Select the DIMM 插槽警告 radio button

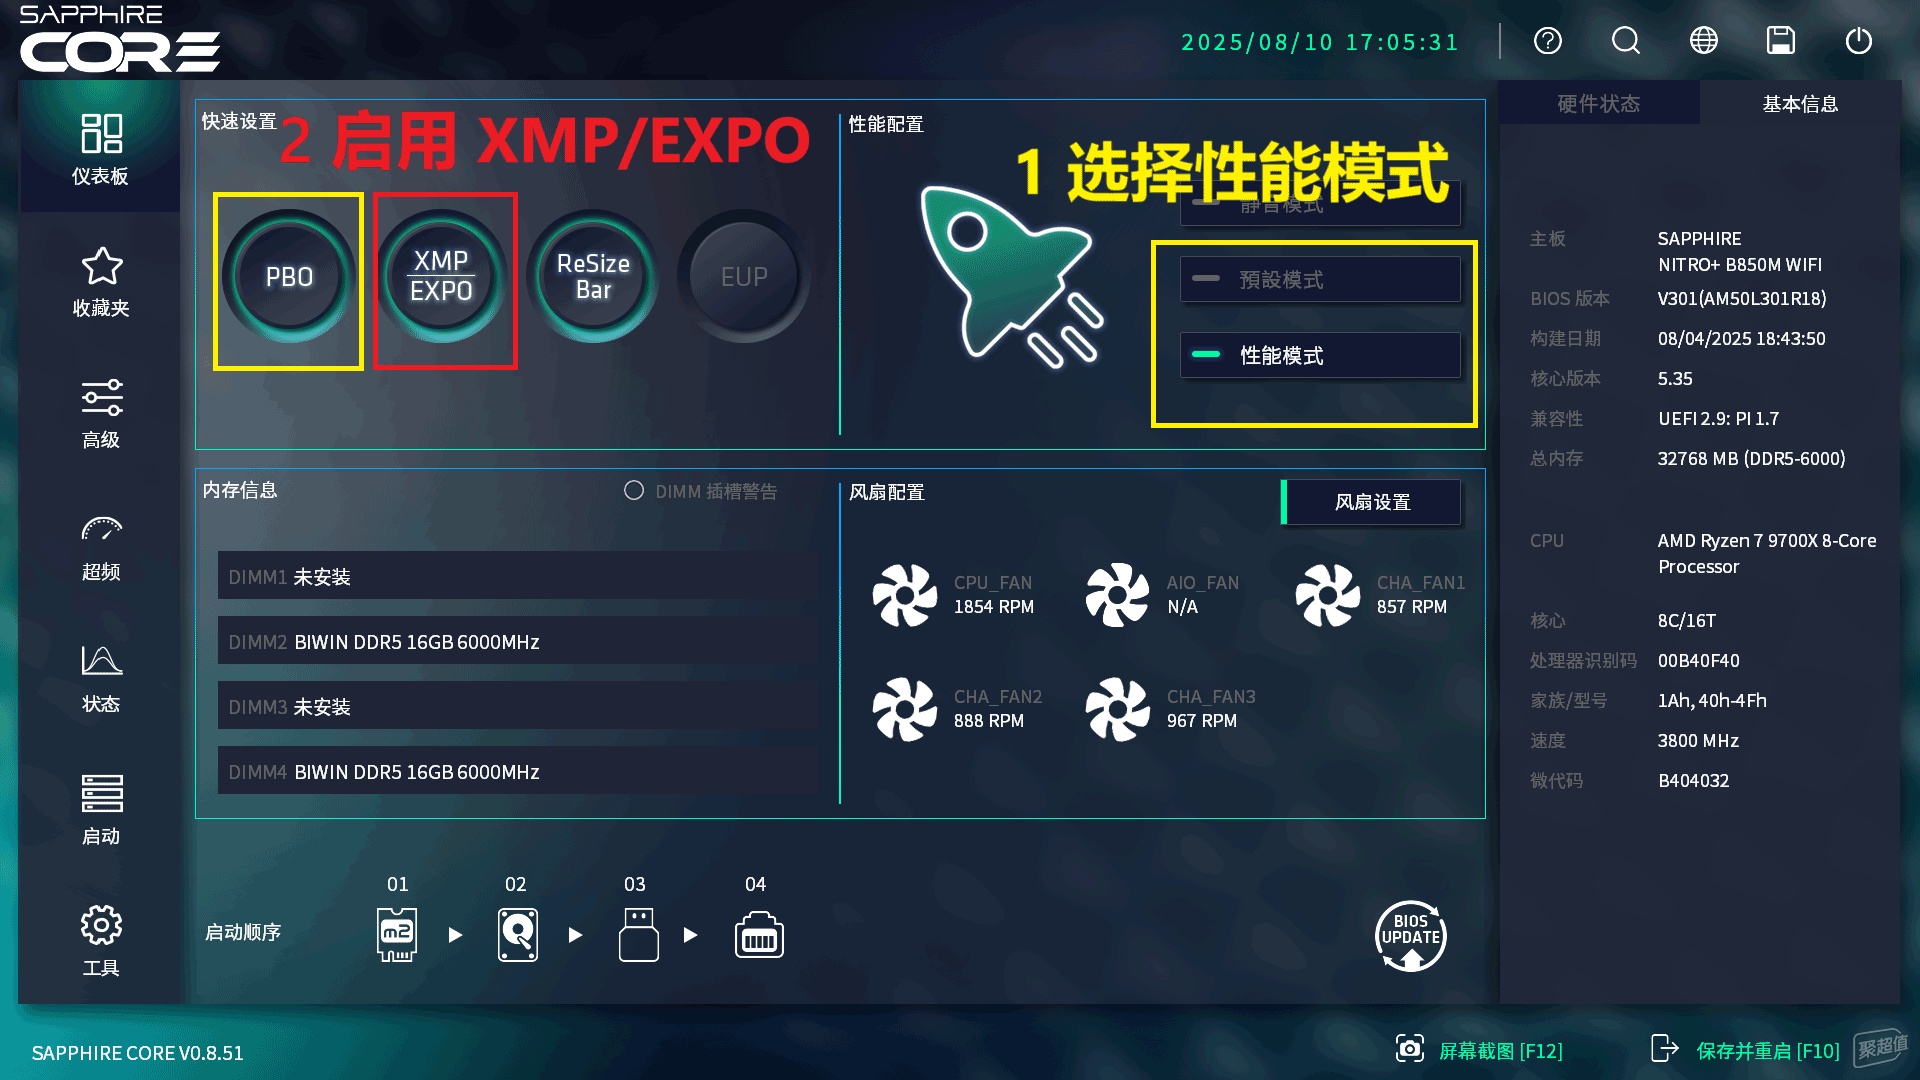[x=634, y=491]
